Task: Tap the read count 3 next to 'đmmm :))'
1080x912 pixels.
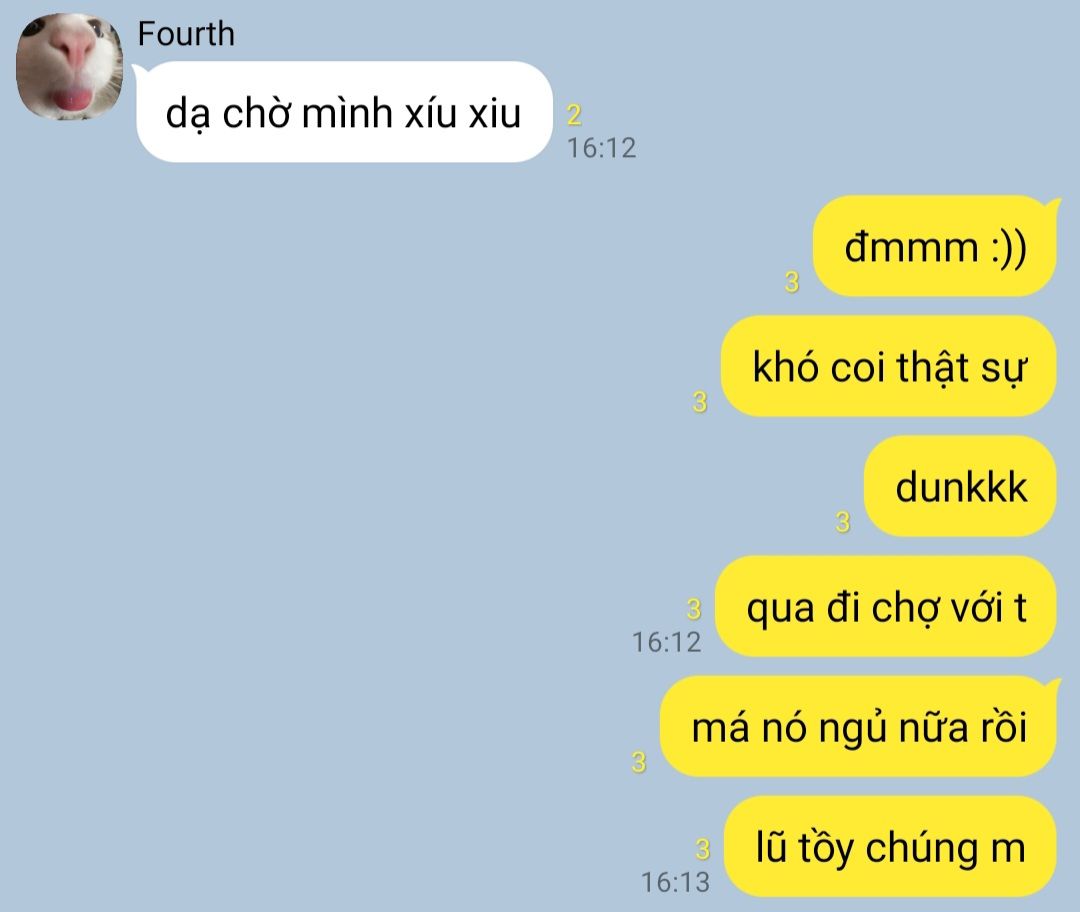Action: (x=792, y=282)
